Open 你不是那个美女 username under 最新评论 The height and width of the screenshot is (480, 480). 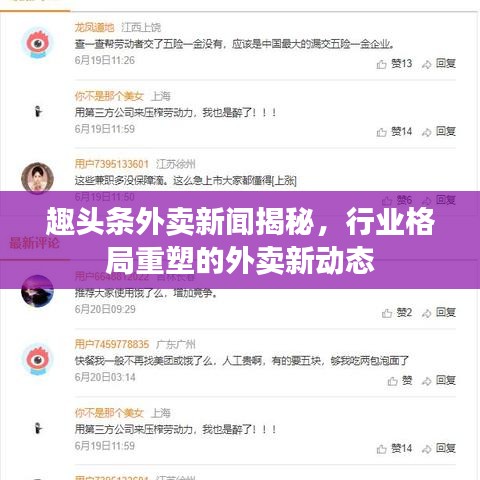click(x=109, y=413)
